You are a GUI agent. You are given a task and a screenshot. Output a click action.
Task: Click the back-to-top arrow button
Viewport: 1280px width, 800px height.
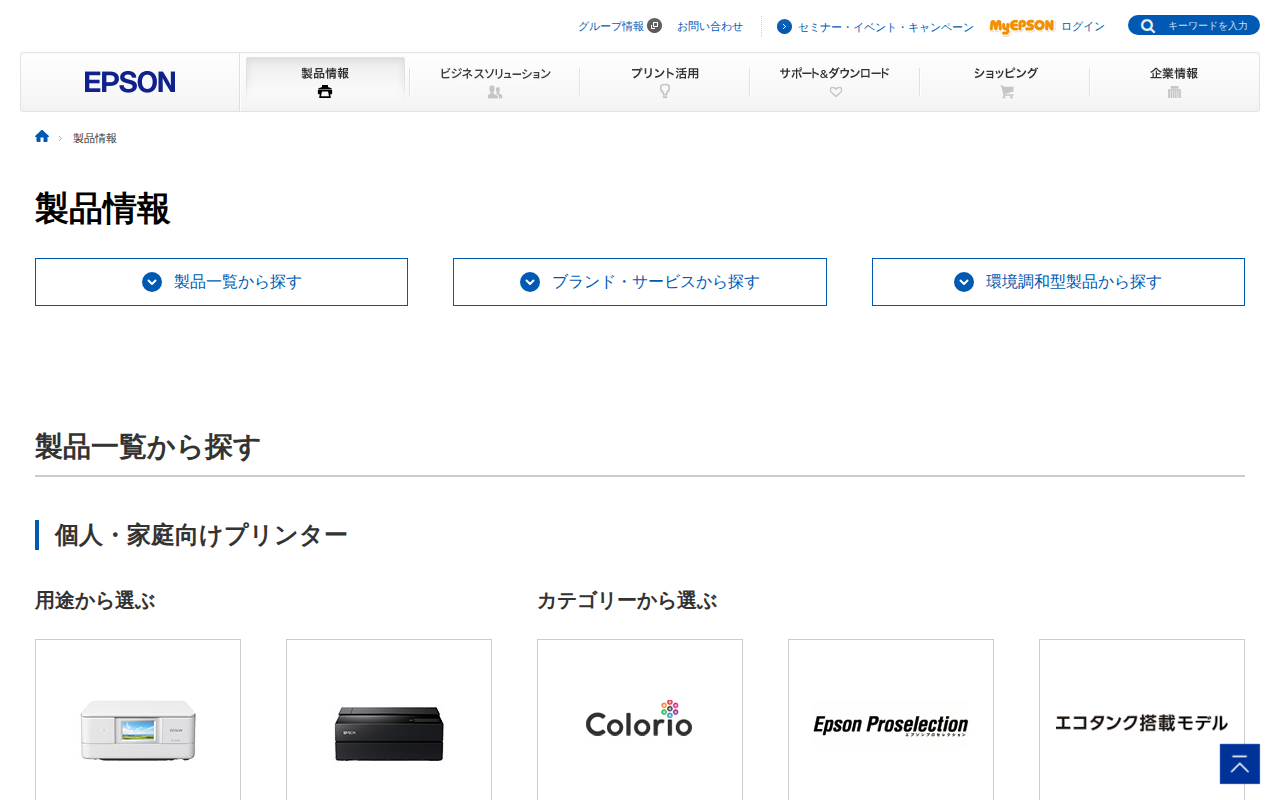pyautogui.click(x=1240, y=764)
